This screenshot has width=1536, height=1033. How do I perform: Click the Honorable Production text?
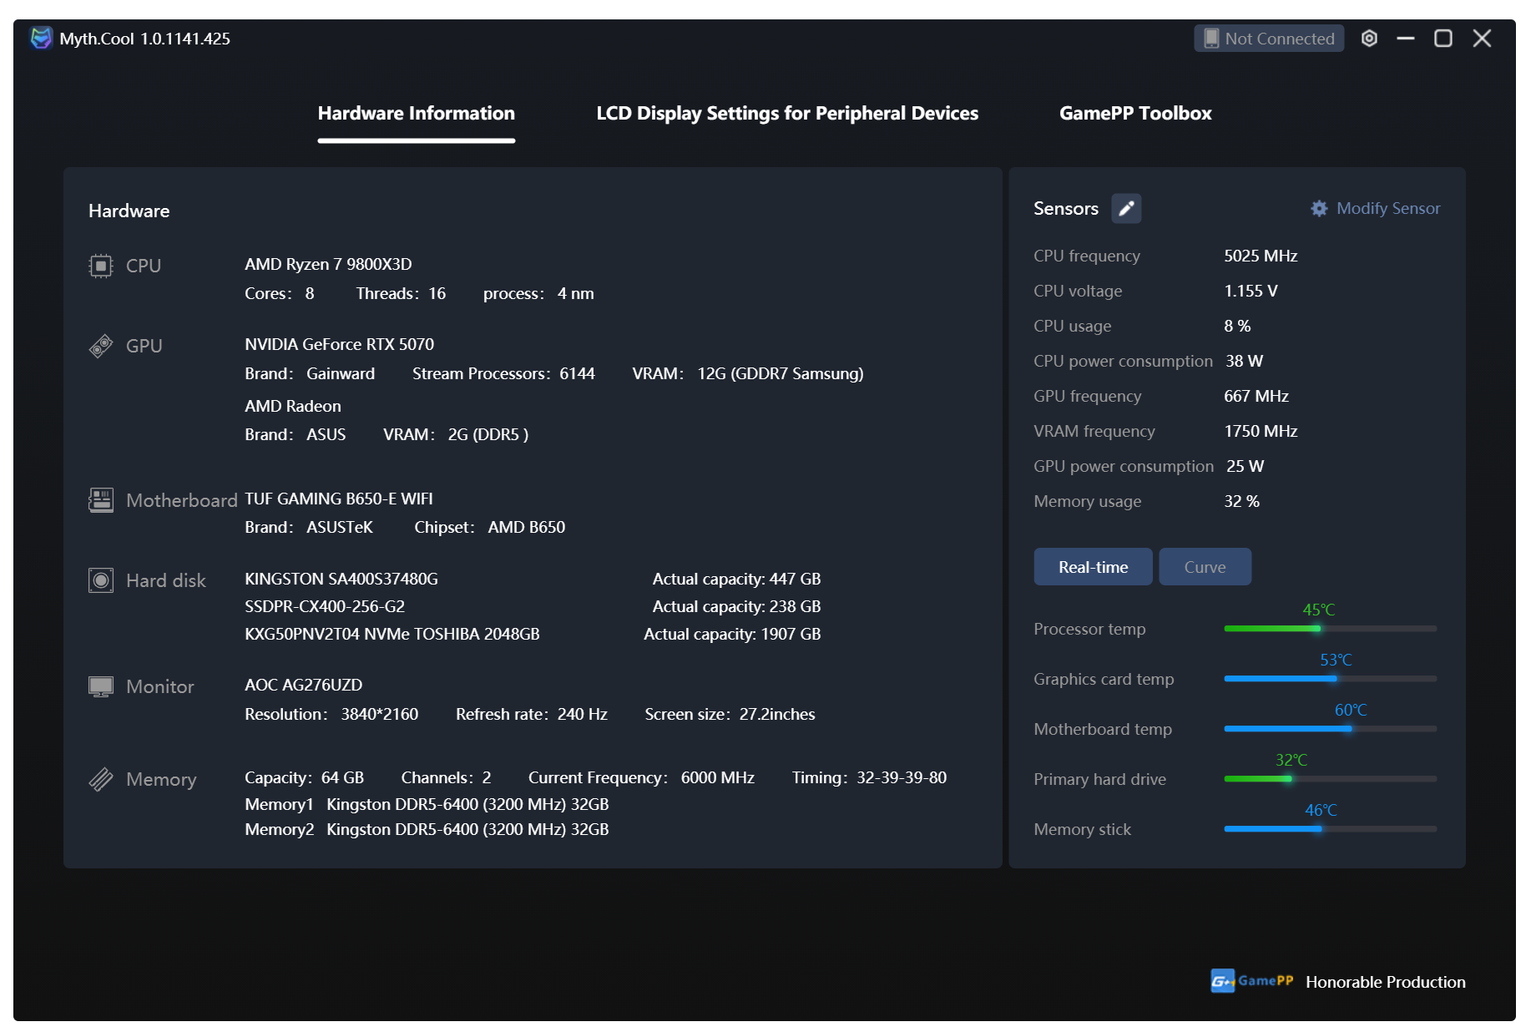(1385, 982)
